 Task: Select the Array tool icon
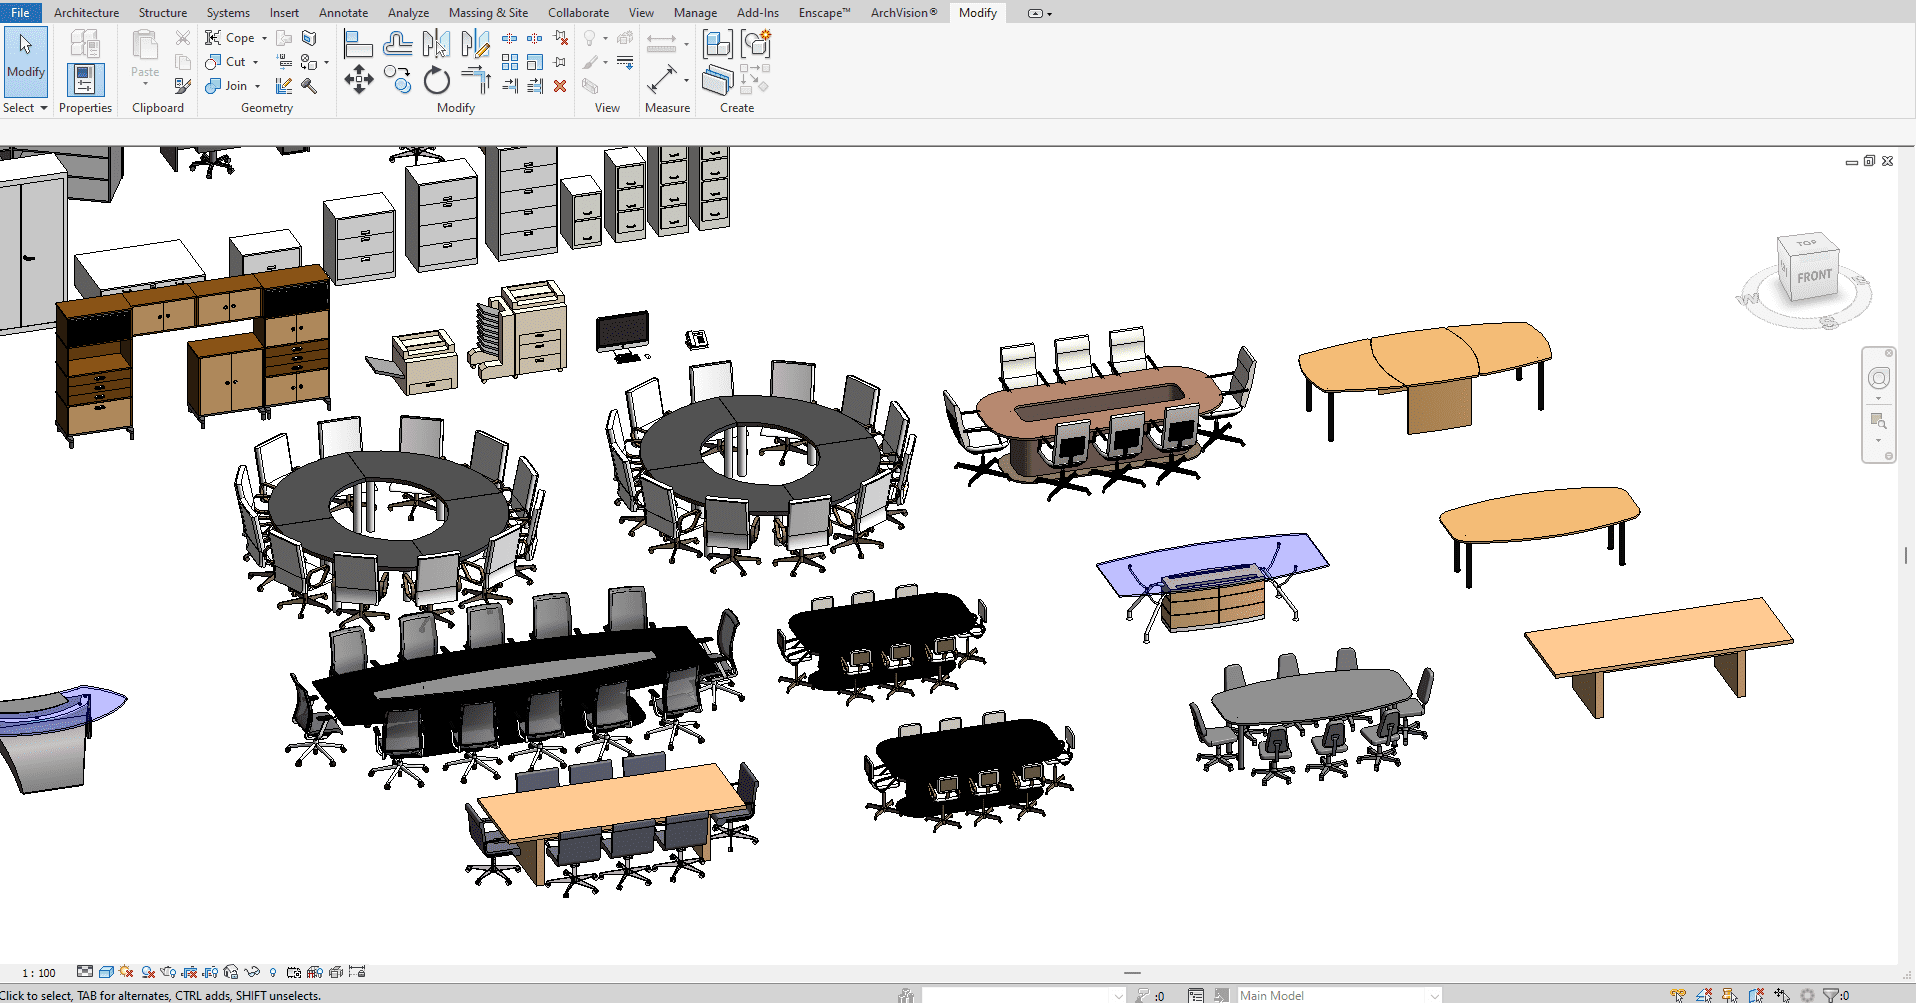[510, 62]
